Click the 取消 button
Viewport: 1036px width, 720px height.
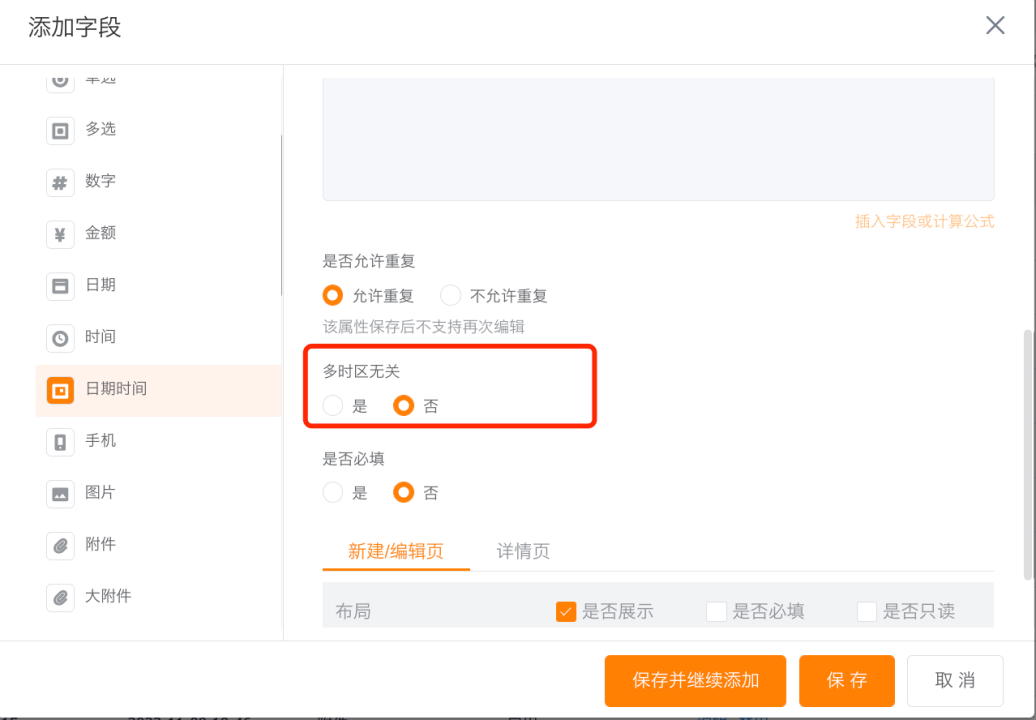click(955, 680)
